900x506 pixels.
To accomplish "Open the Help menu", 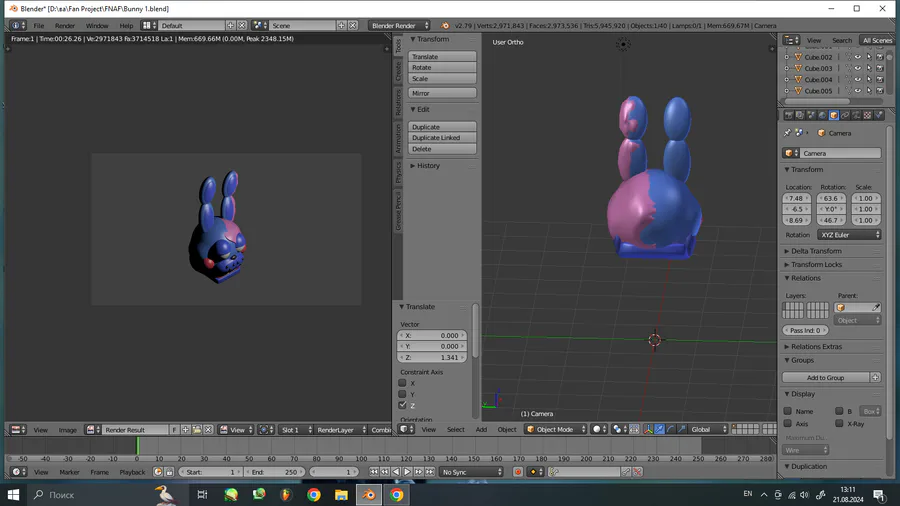I will 126,26.
